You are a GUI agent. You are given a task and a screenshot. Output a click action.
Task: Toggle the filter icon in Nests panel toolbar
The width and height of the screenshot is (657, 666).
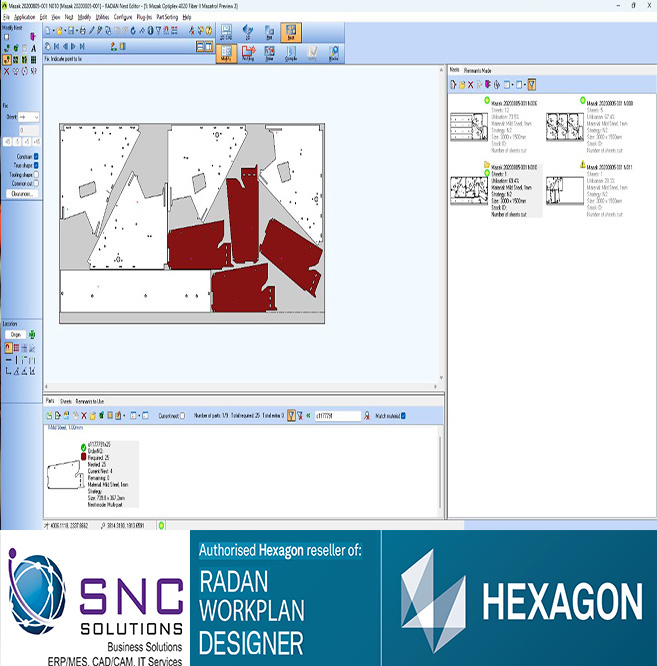coord(531,85)
